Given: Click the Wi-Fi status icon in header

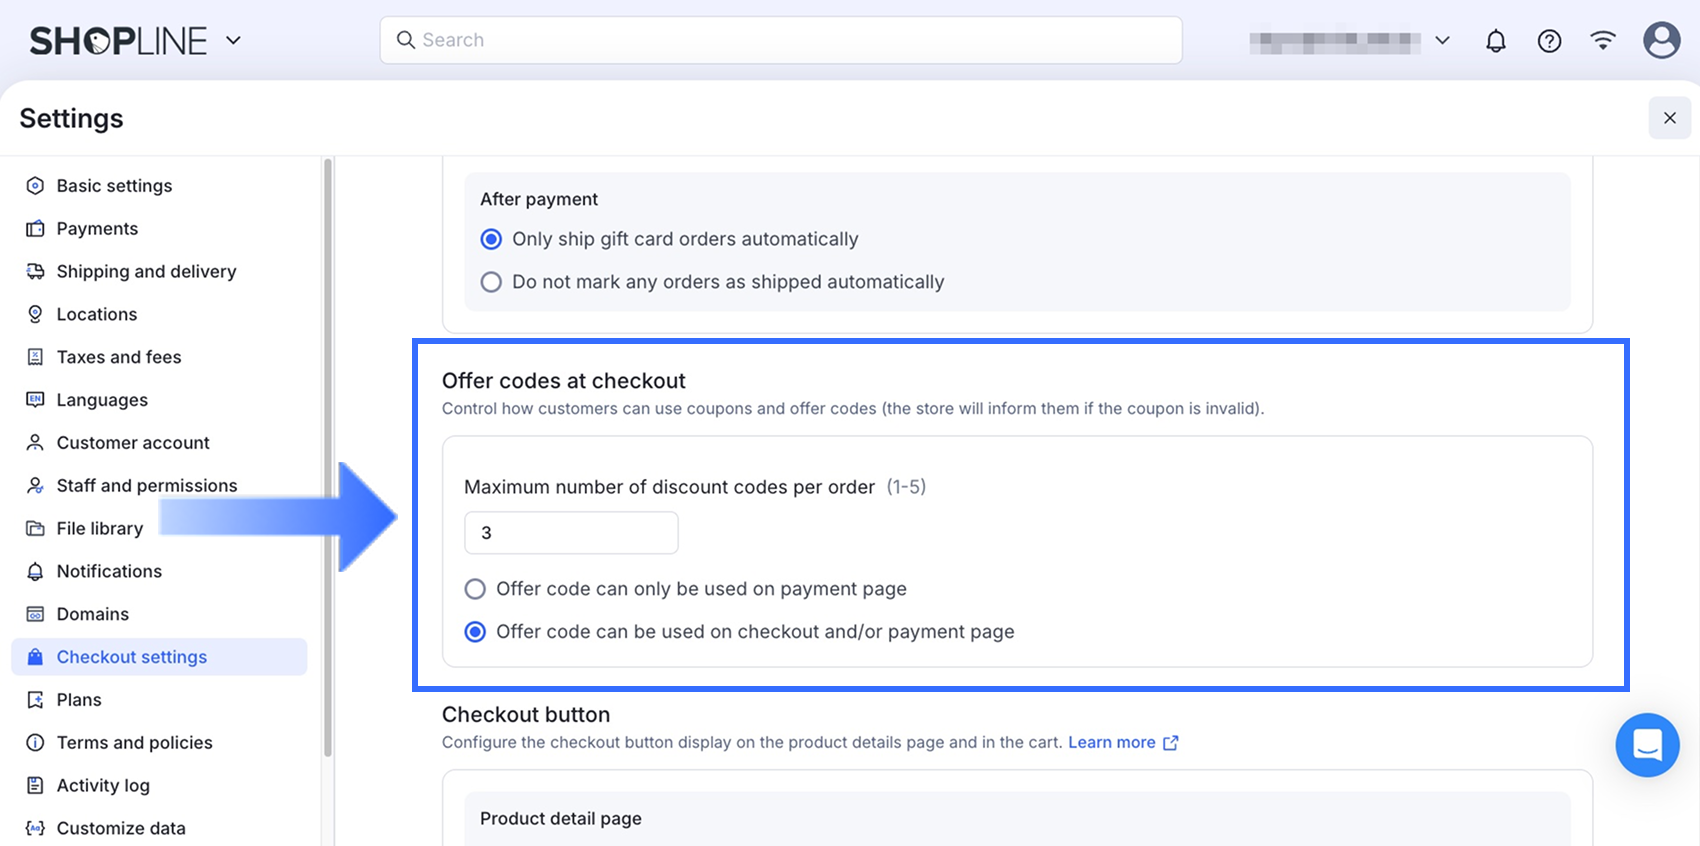Looking at the screenshot, I should pyautogui.click(x=1603, y=41).
